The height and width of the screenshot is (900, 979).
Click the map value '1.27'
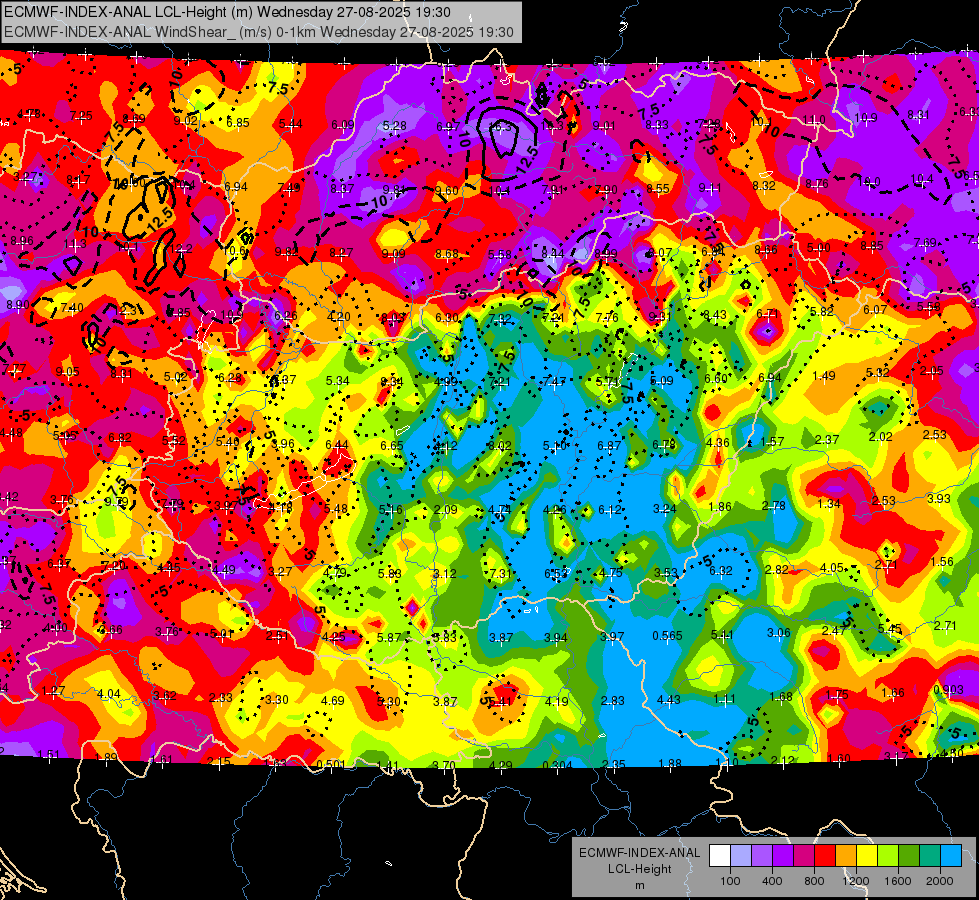click(x=53, y=691)
